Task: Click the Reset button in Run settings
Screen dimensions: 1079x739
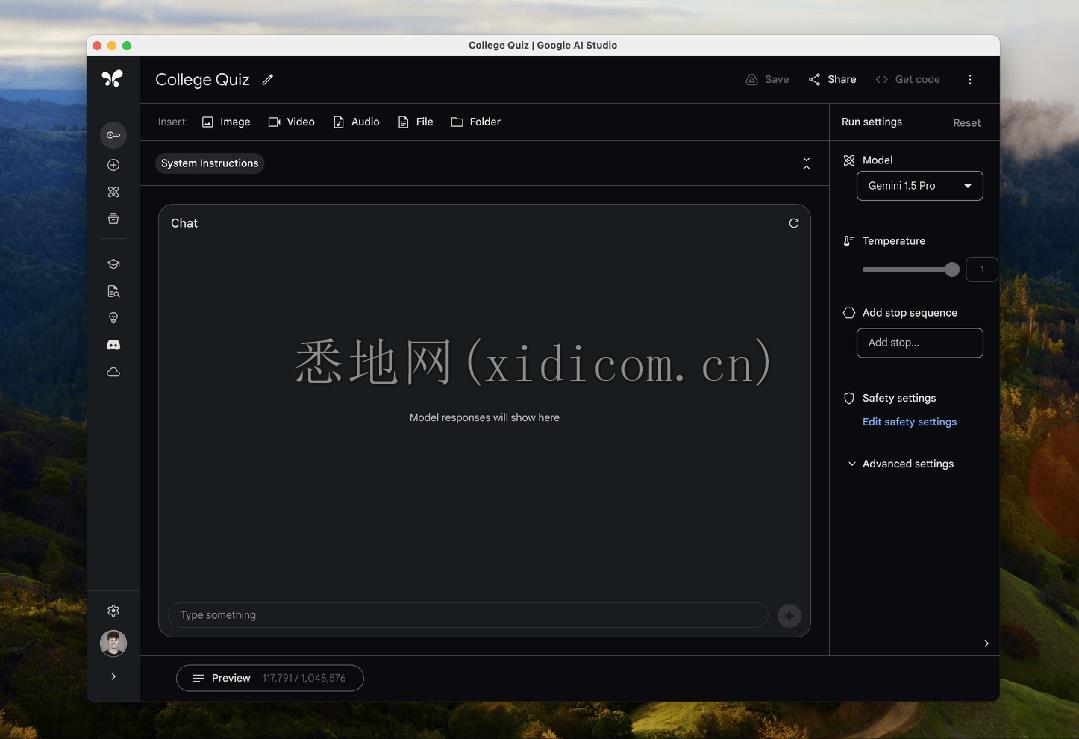Action: tap(966, 122)
